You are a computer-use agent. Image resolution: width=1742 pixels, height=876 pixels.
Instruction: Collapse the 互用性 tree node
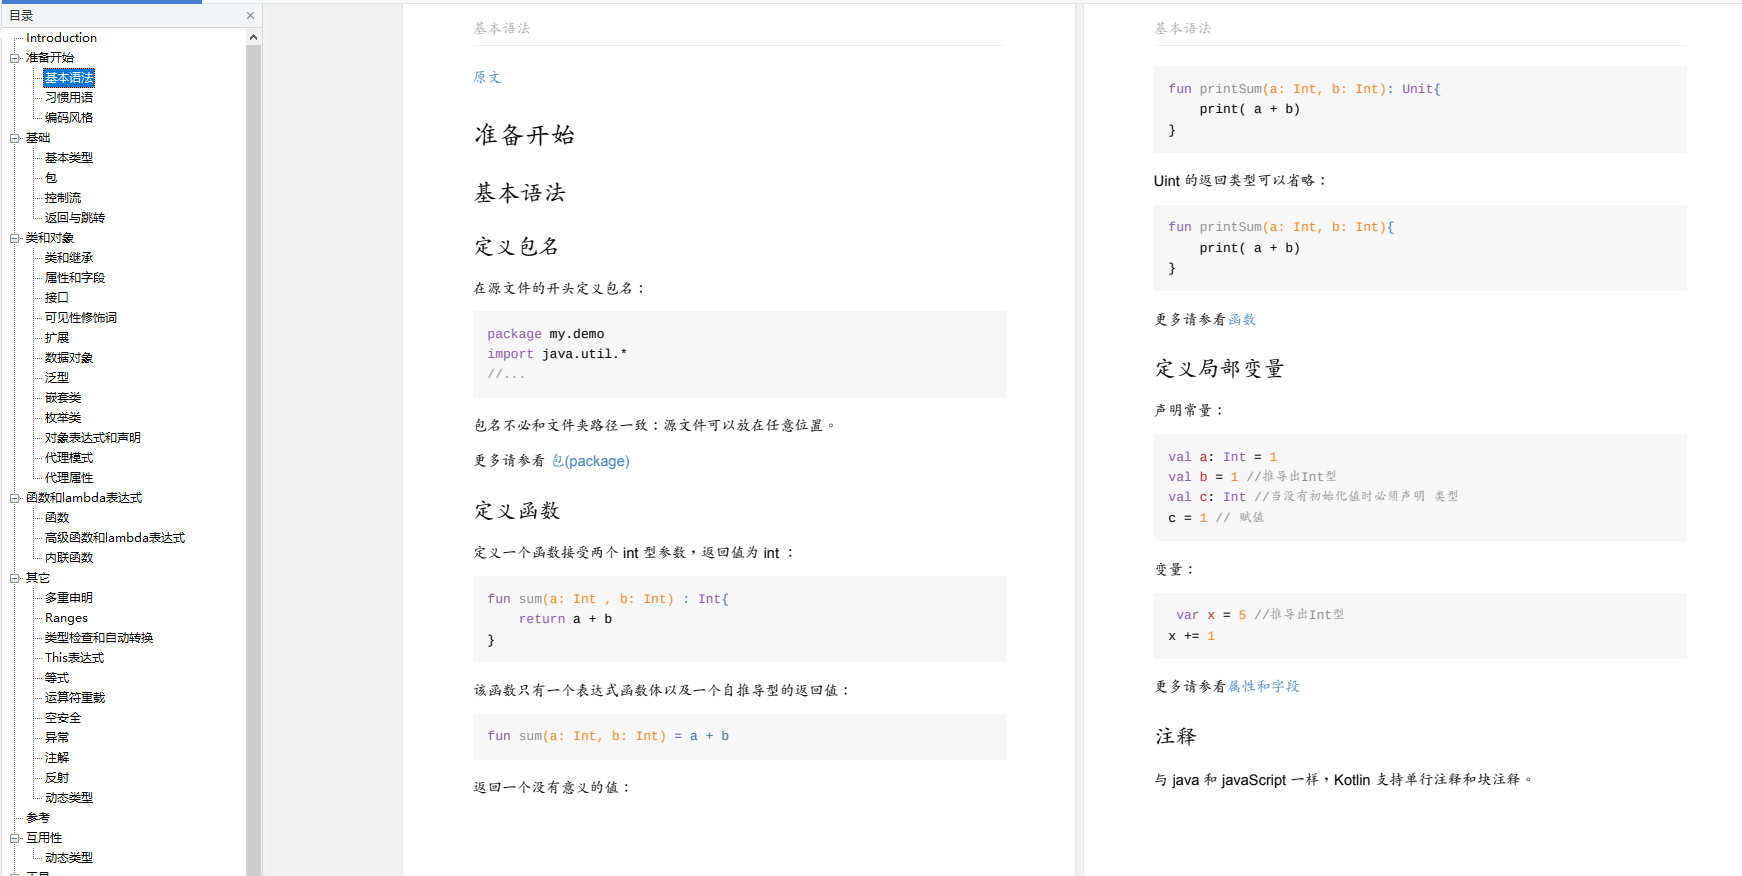[15, 838]
